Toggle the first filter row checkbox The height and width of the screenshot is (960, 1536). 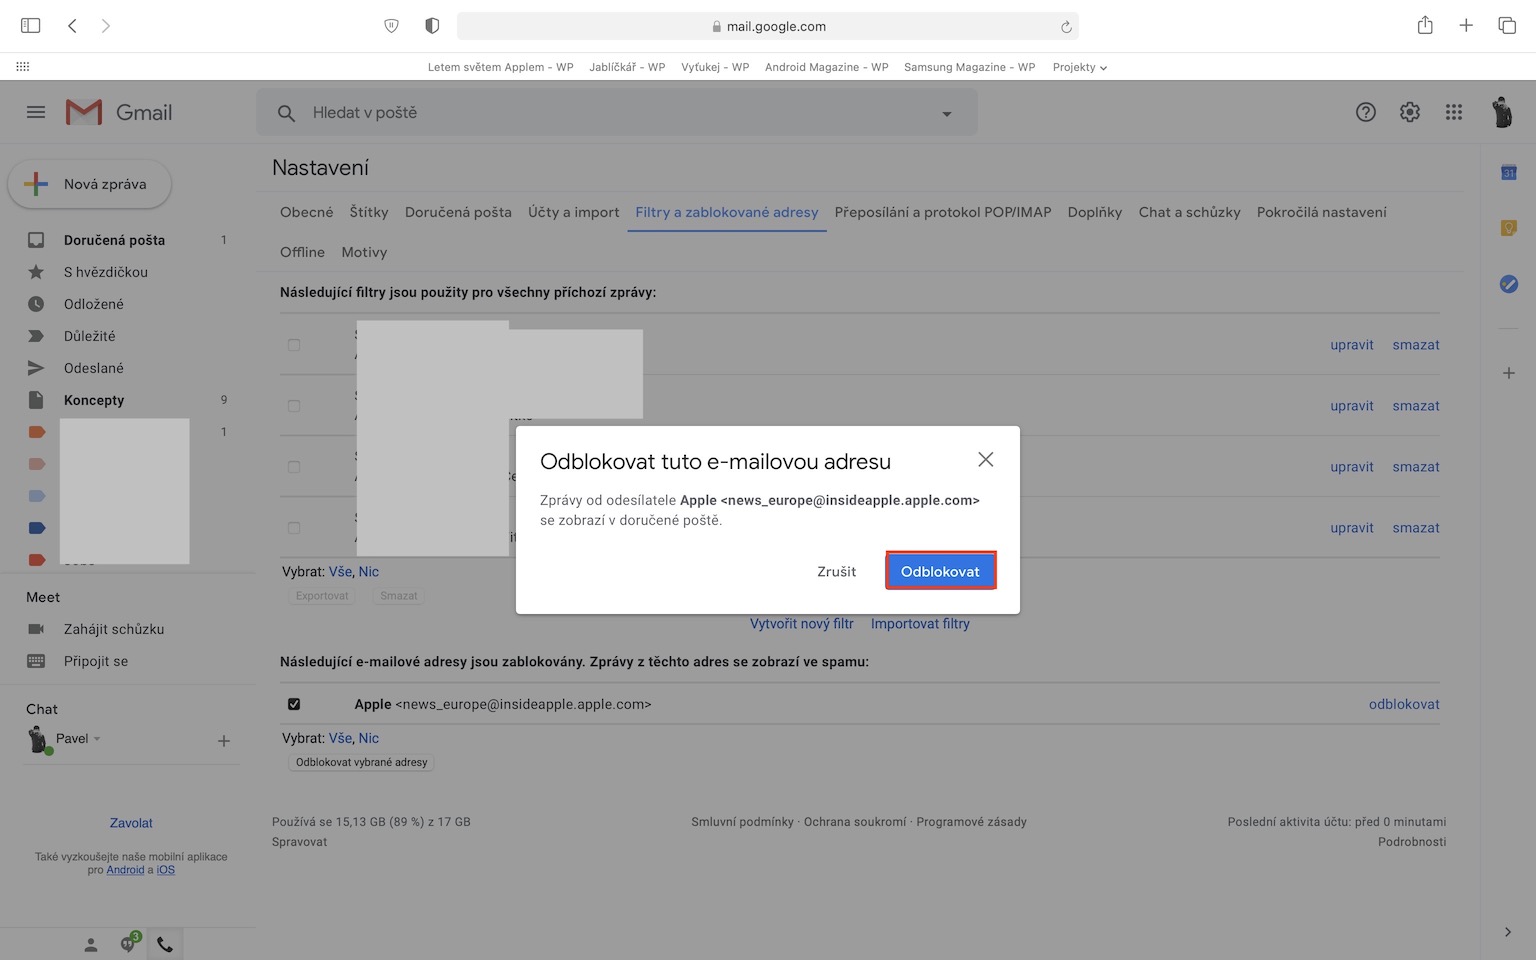point(294,345)
